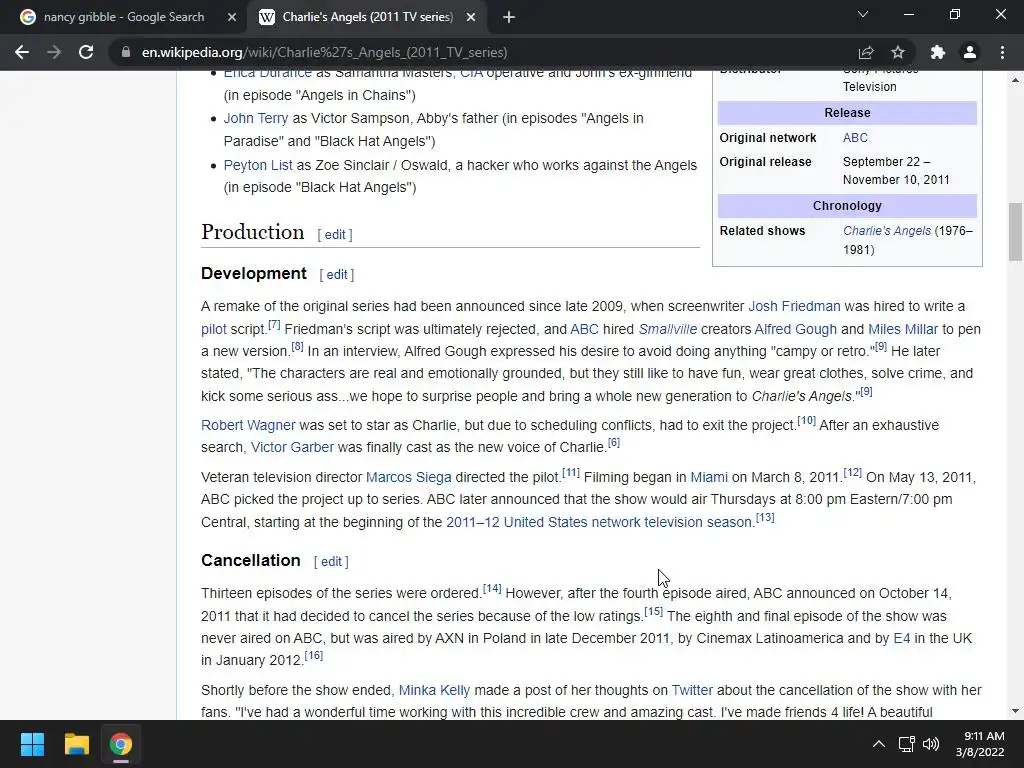Open the Miami link
The width and height of the screenshot is (1024, 768).
[709, 477]
